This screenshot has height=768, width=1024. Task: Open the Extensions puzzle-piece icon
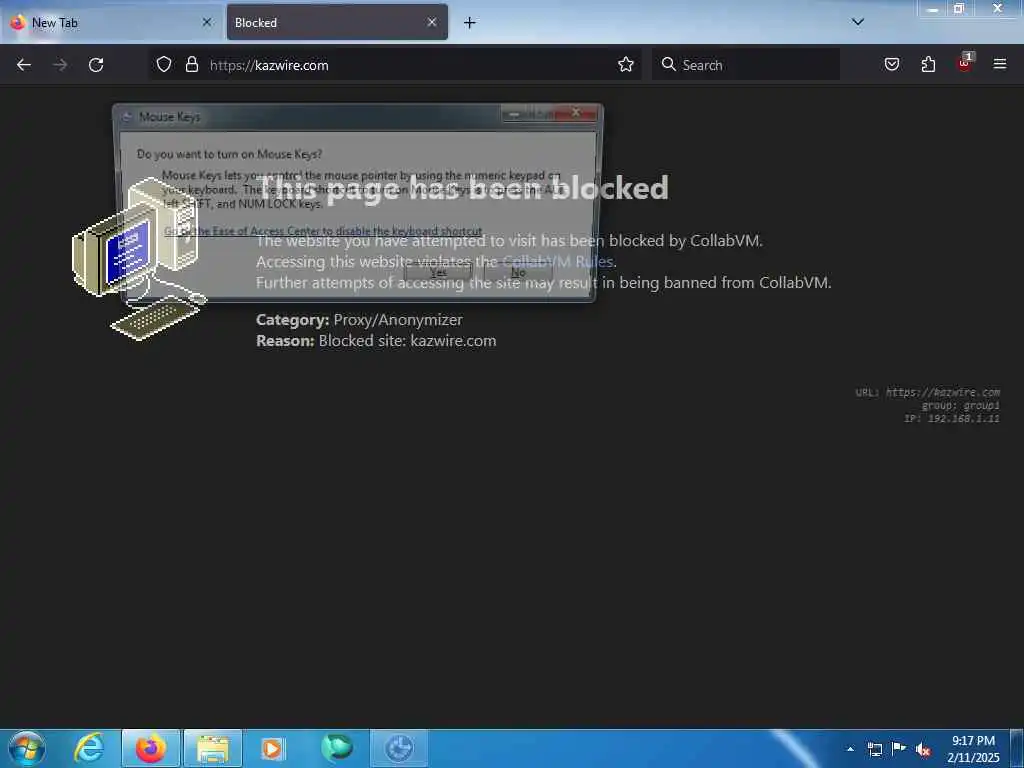(x=928, y=65)
